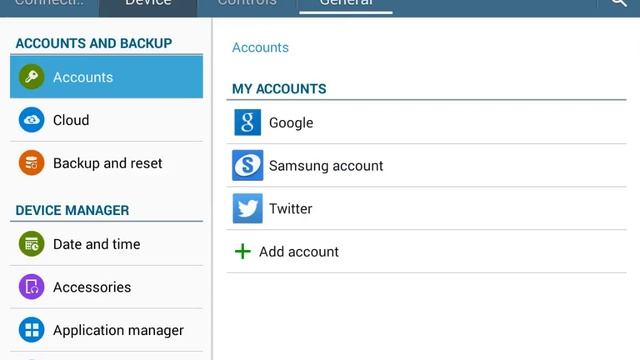Open the Samsung account row
Image resolution: width=640 pixels, height=360 pixels.
(x=427, y=165)
